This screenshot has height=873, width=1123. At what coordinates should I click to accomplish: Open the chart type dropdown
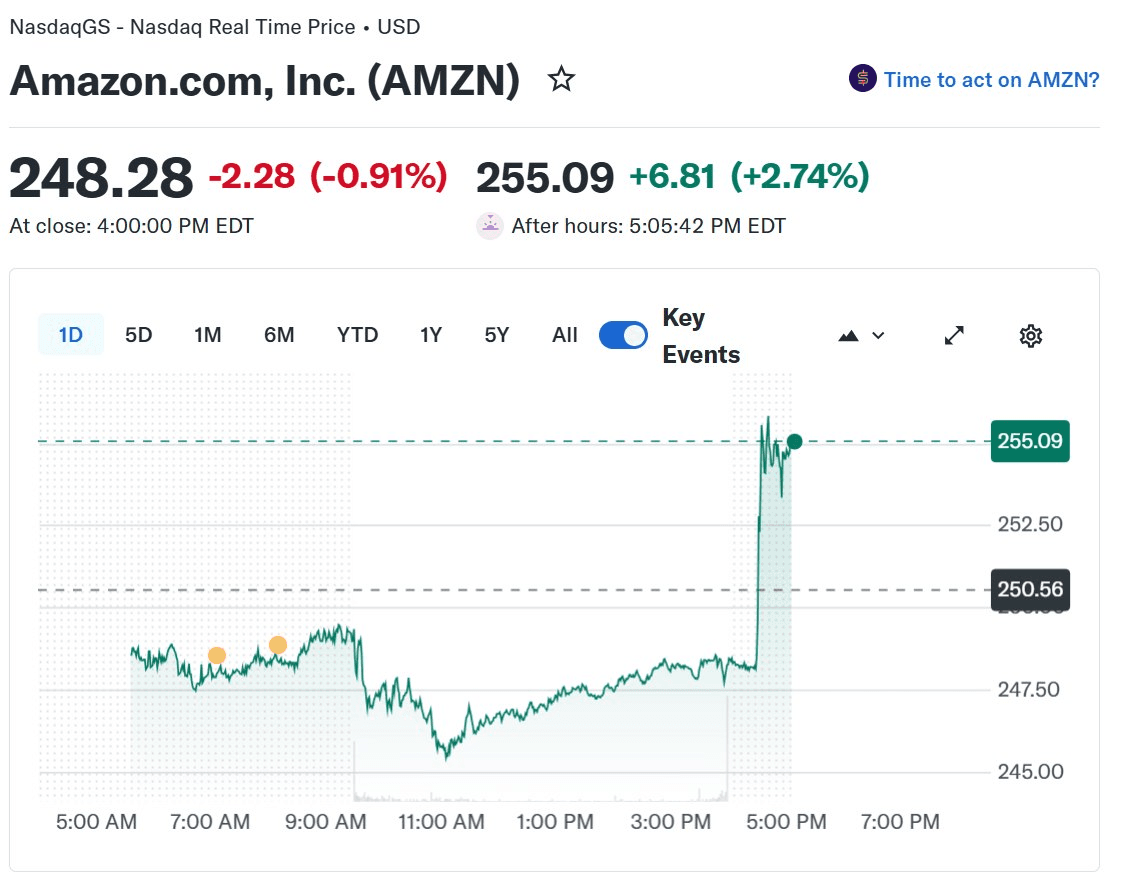coord(861,336)
